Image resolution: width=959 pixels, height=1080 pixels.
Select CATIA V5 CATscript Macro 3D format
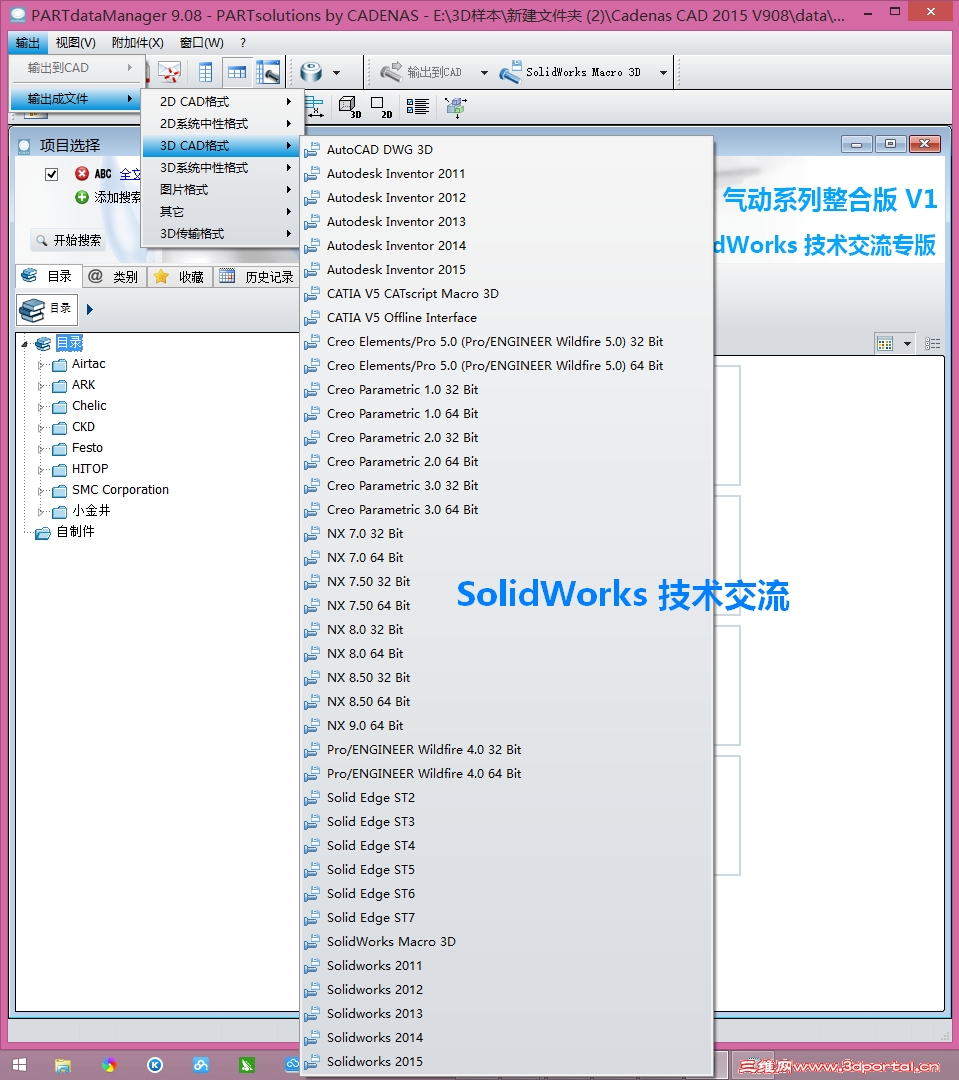click(x=506, y=293)
